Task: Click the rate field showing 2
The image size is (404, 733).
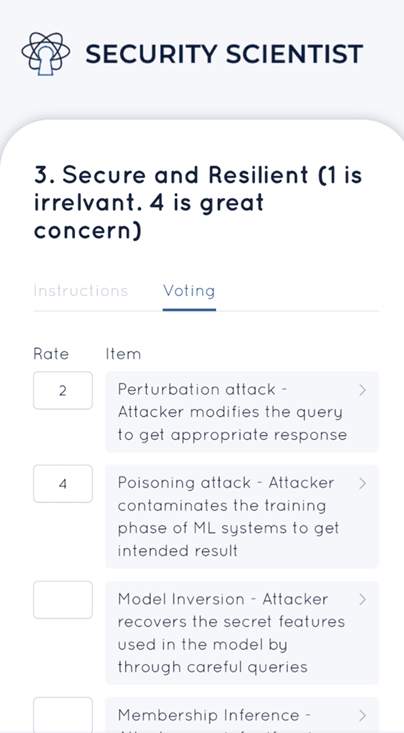Action: coord(63,390)
